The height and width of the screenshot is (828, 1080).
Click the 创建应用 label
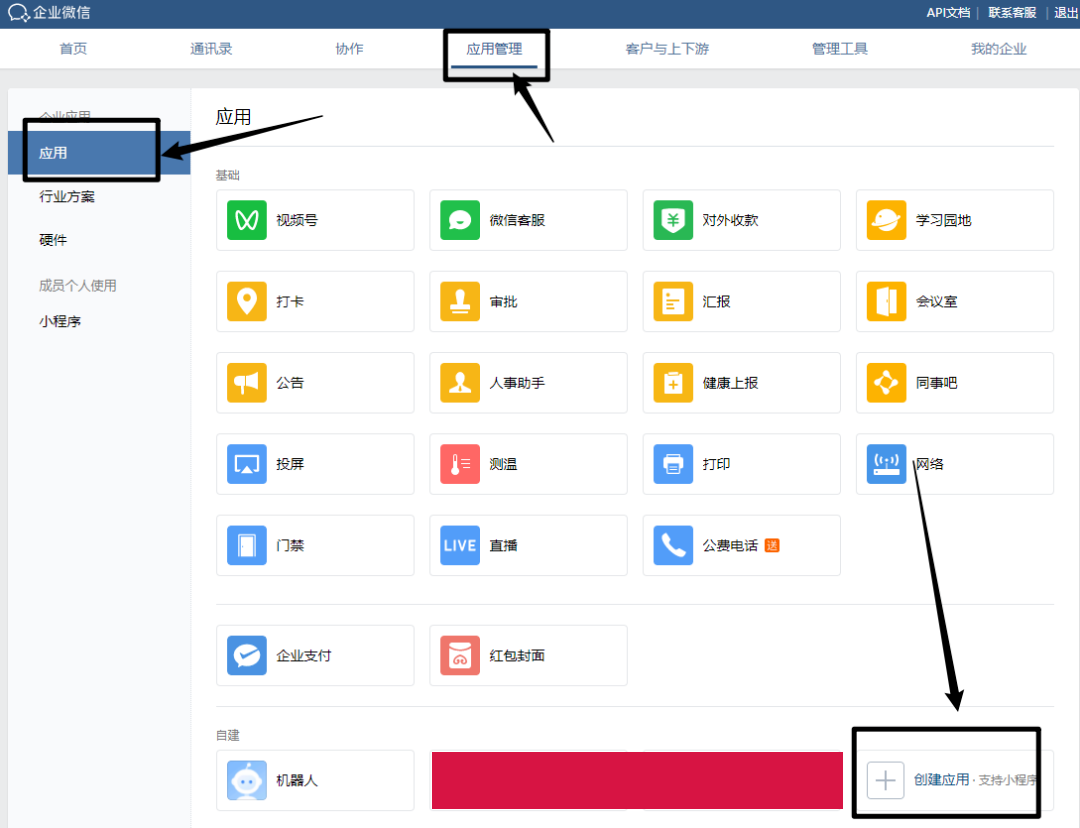click(941, 780)
